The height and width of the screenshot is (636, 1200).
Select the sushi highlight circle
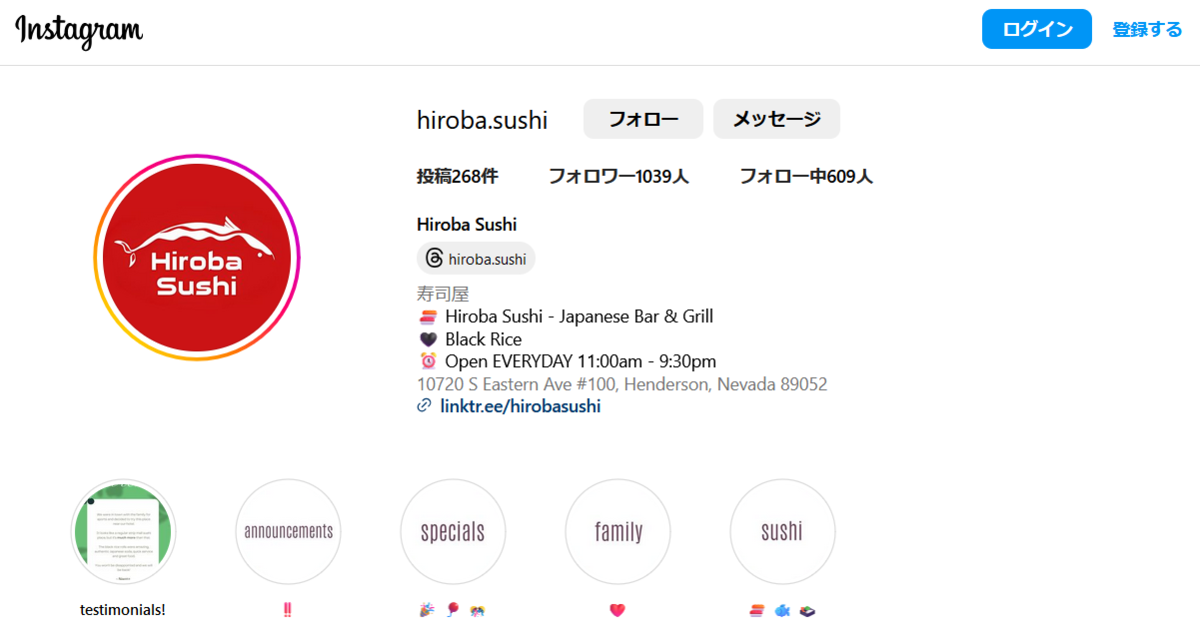point(783,532)
